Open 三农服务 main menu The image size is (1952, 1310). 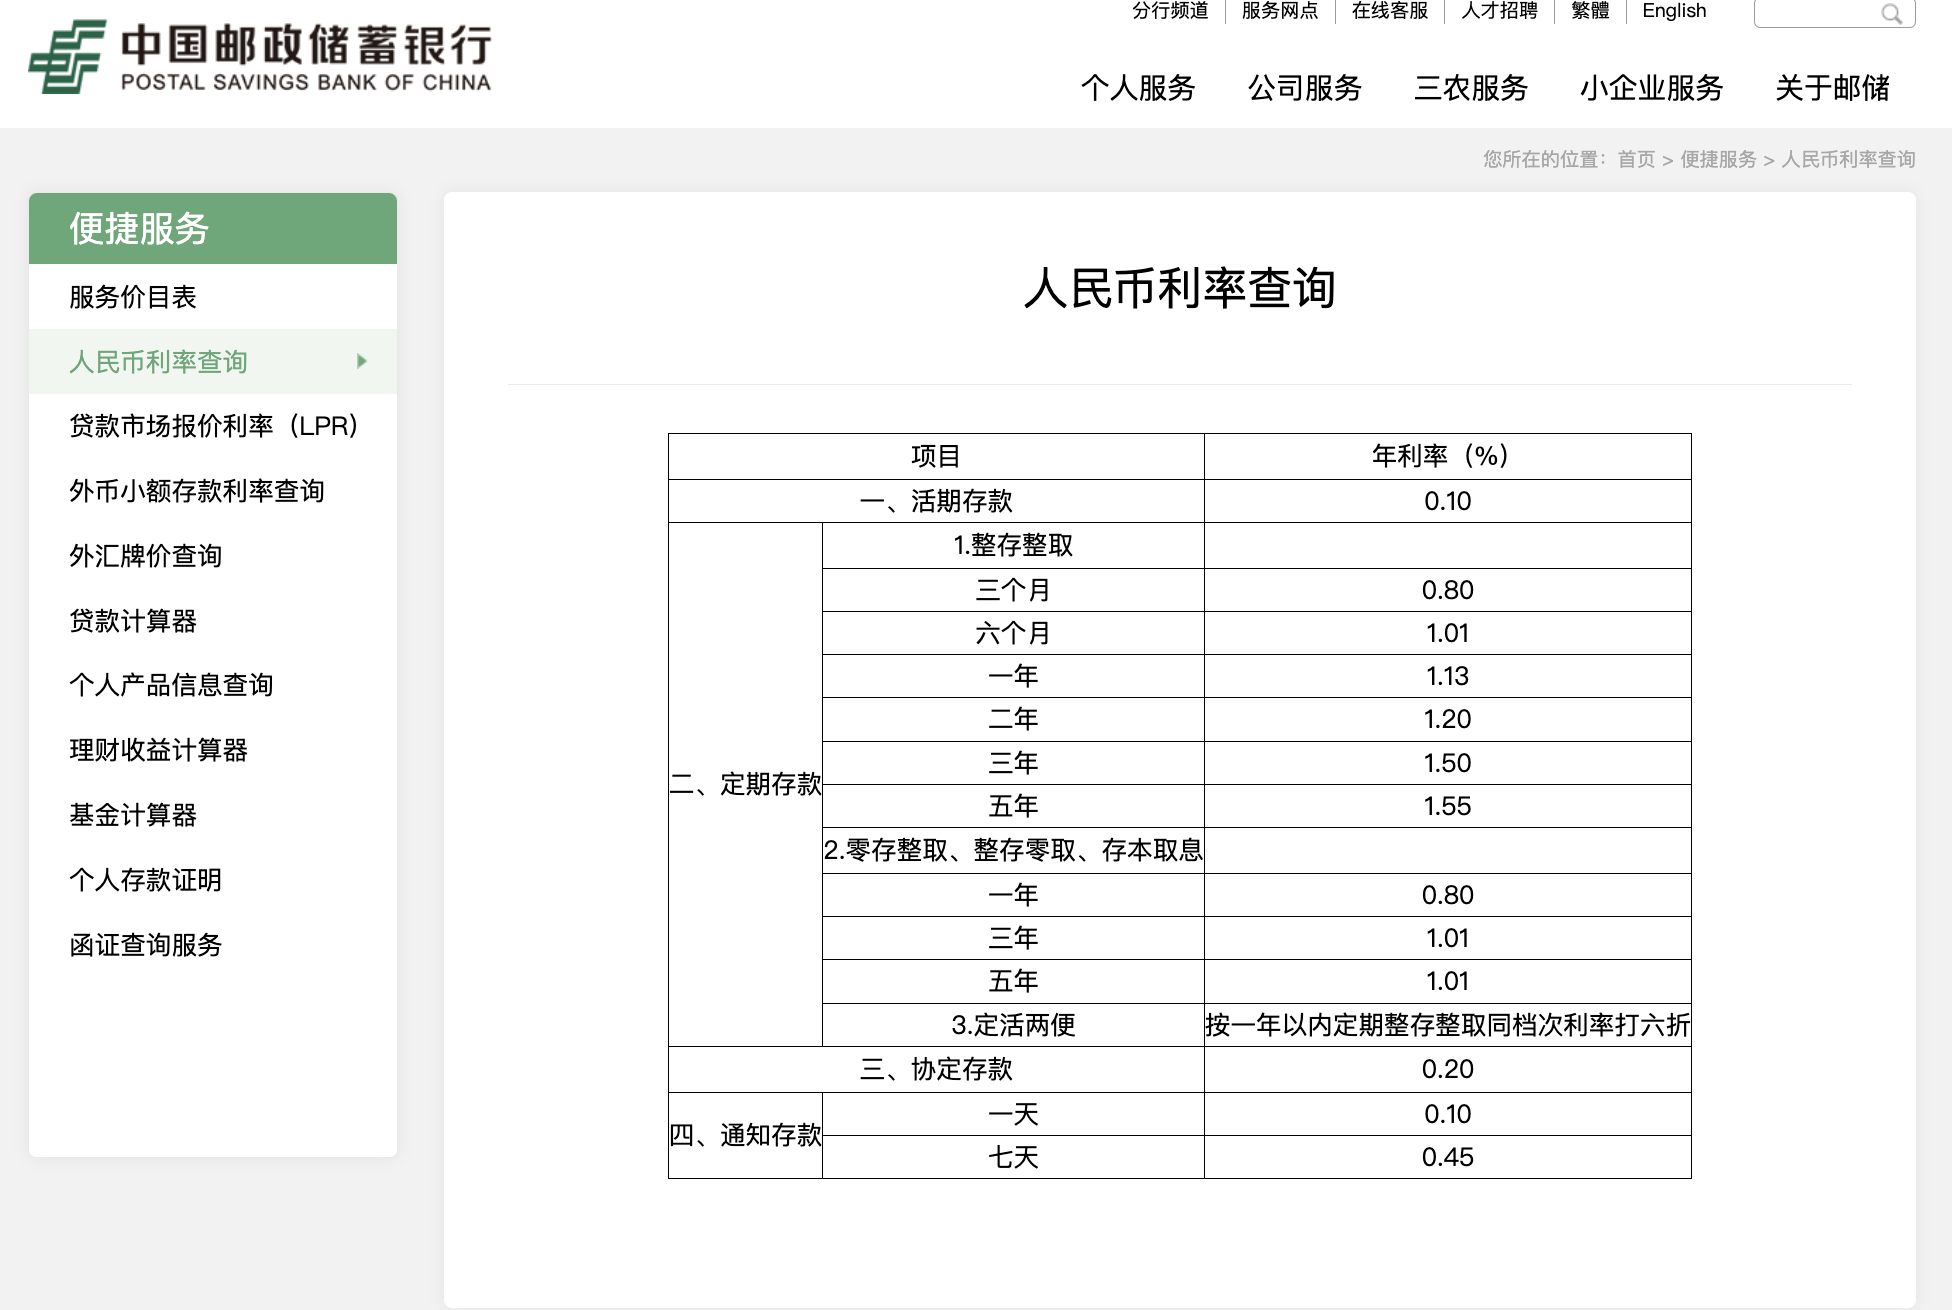[1470, 88]
